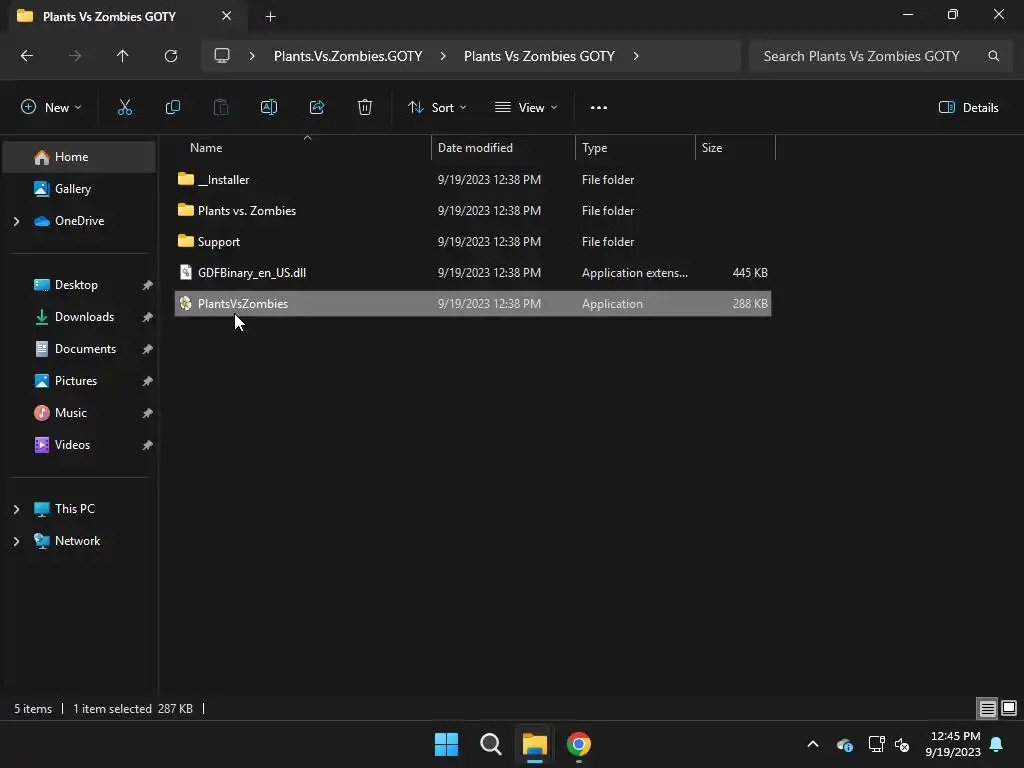Image resolution: width=1024 pixels, height=768 pixels.
Task: Select PlantsVsZombies application file
Action: (x=473, y=304)
